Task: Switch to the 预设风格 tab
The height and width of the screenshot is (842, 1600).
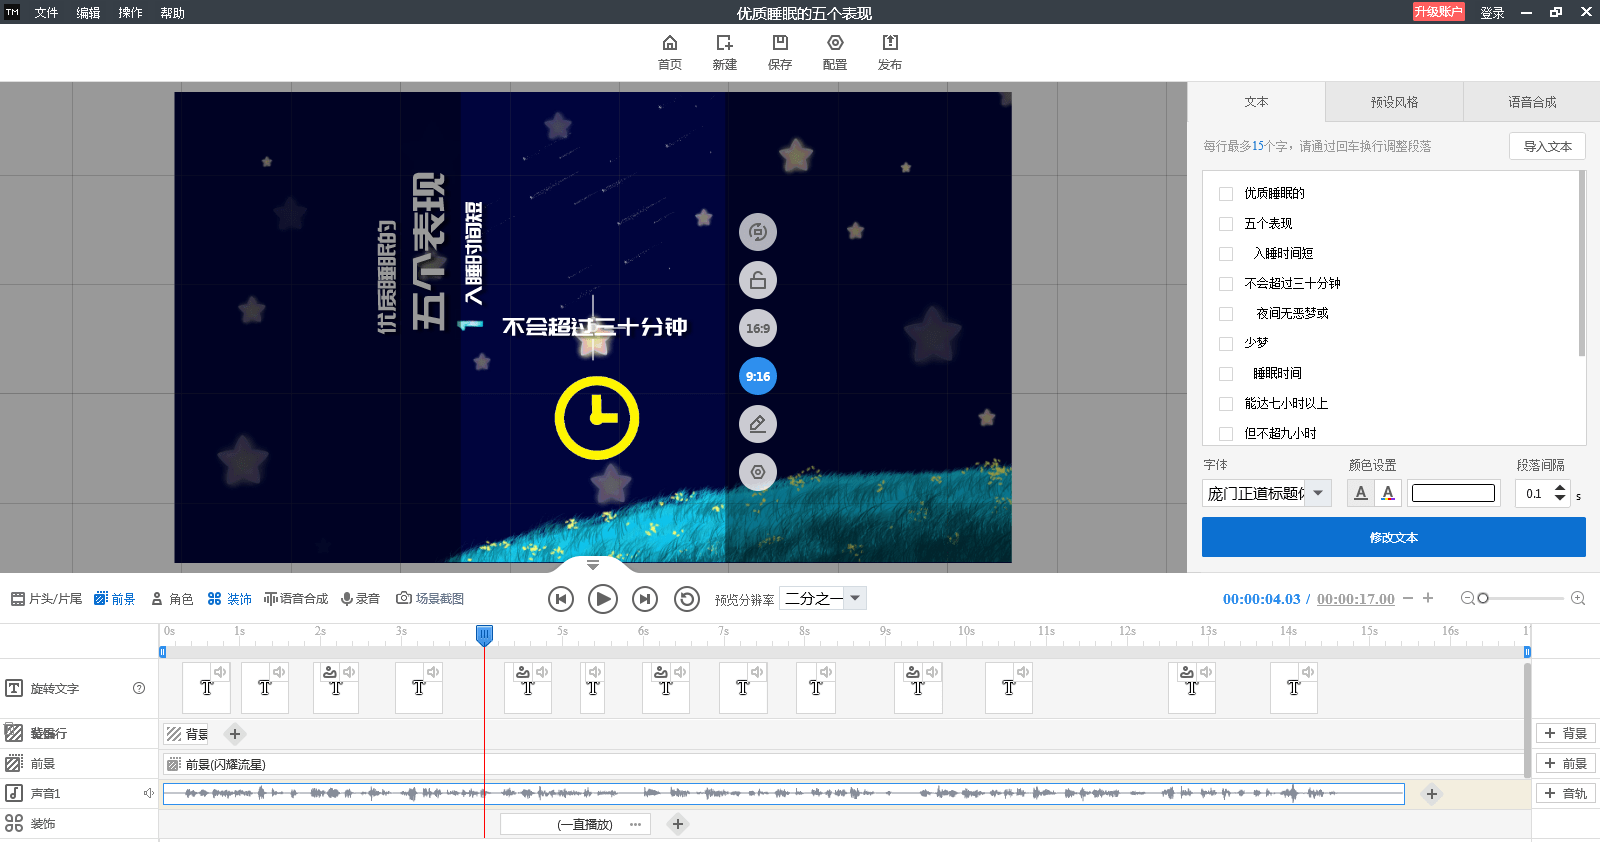Action: (1394, 102)
